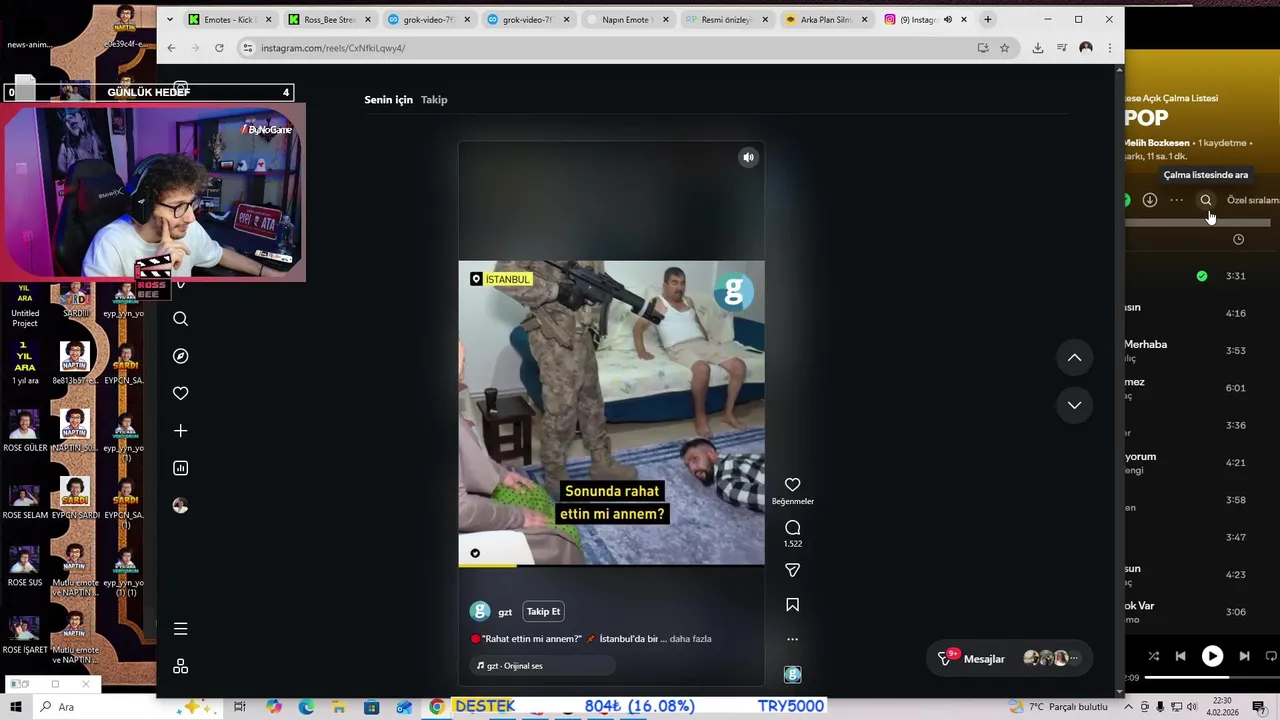Switch to Napım Emote browser tab
1280x720 pixels.
(x=627, y=19)
